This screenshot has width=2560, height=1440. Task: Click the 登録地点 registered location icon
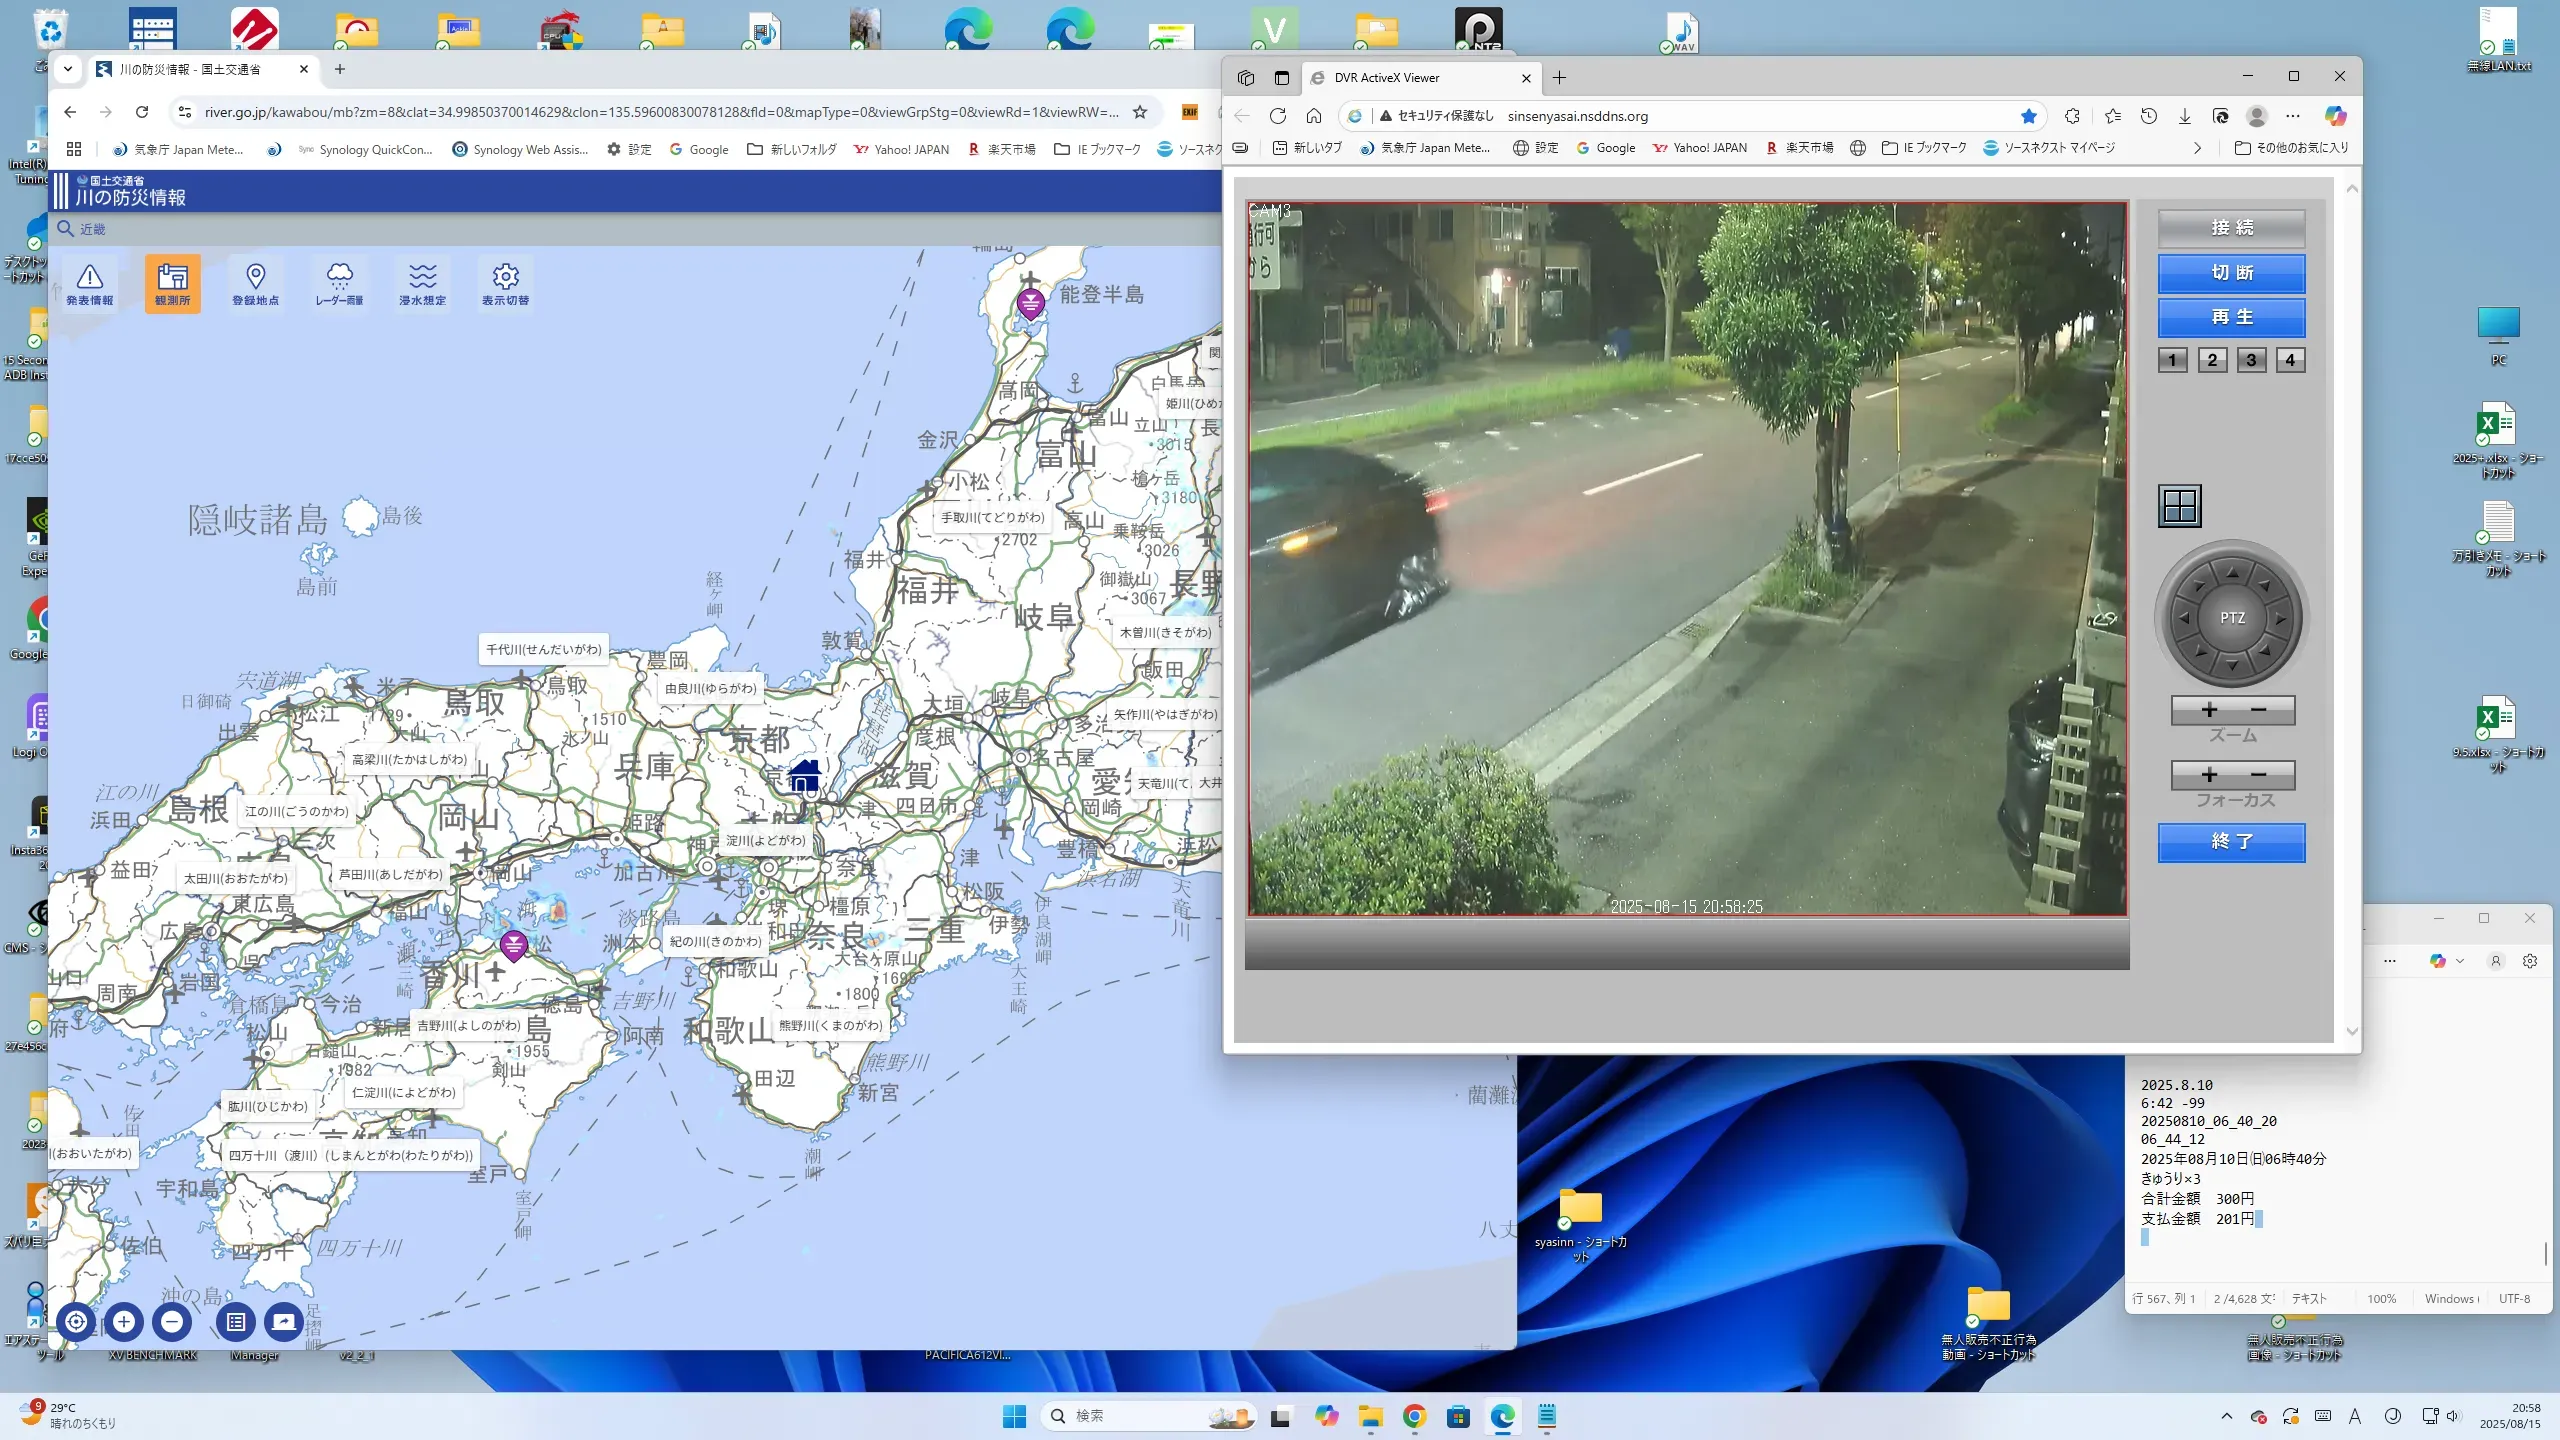point(256,283)
